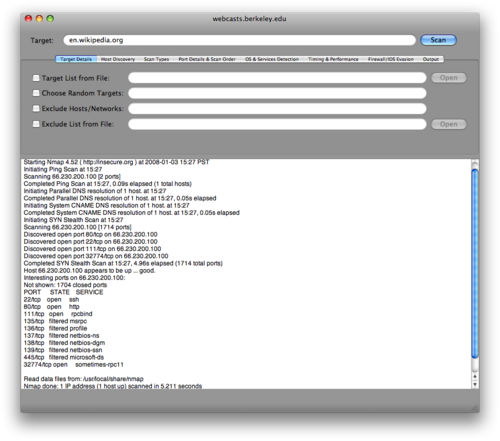Image resolution: width=500 pixels, height=441 pixels.
Task: Click the '138/tcp filtered netbios-dgm' row
Action: [x=64, y=343]
